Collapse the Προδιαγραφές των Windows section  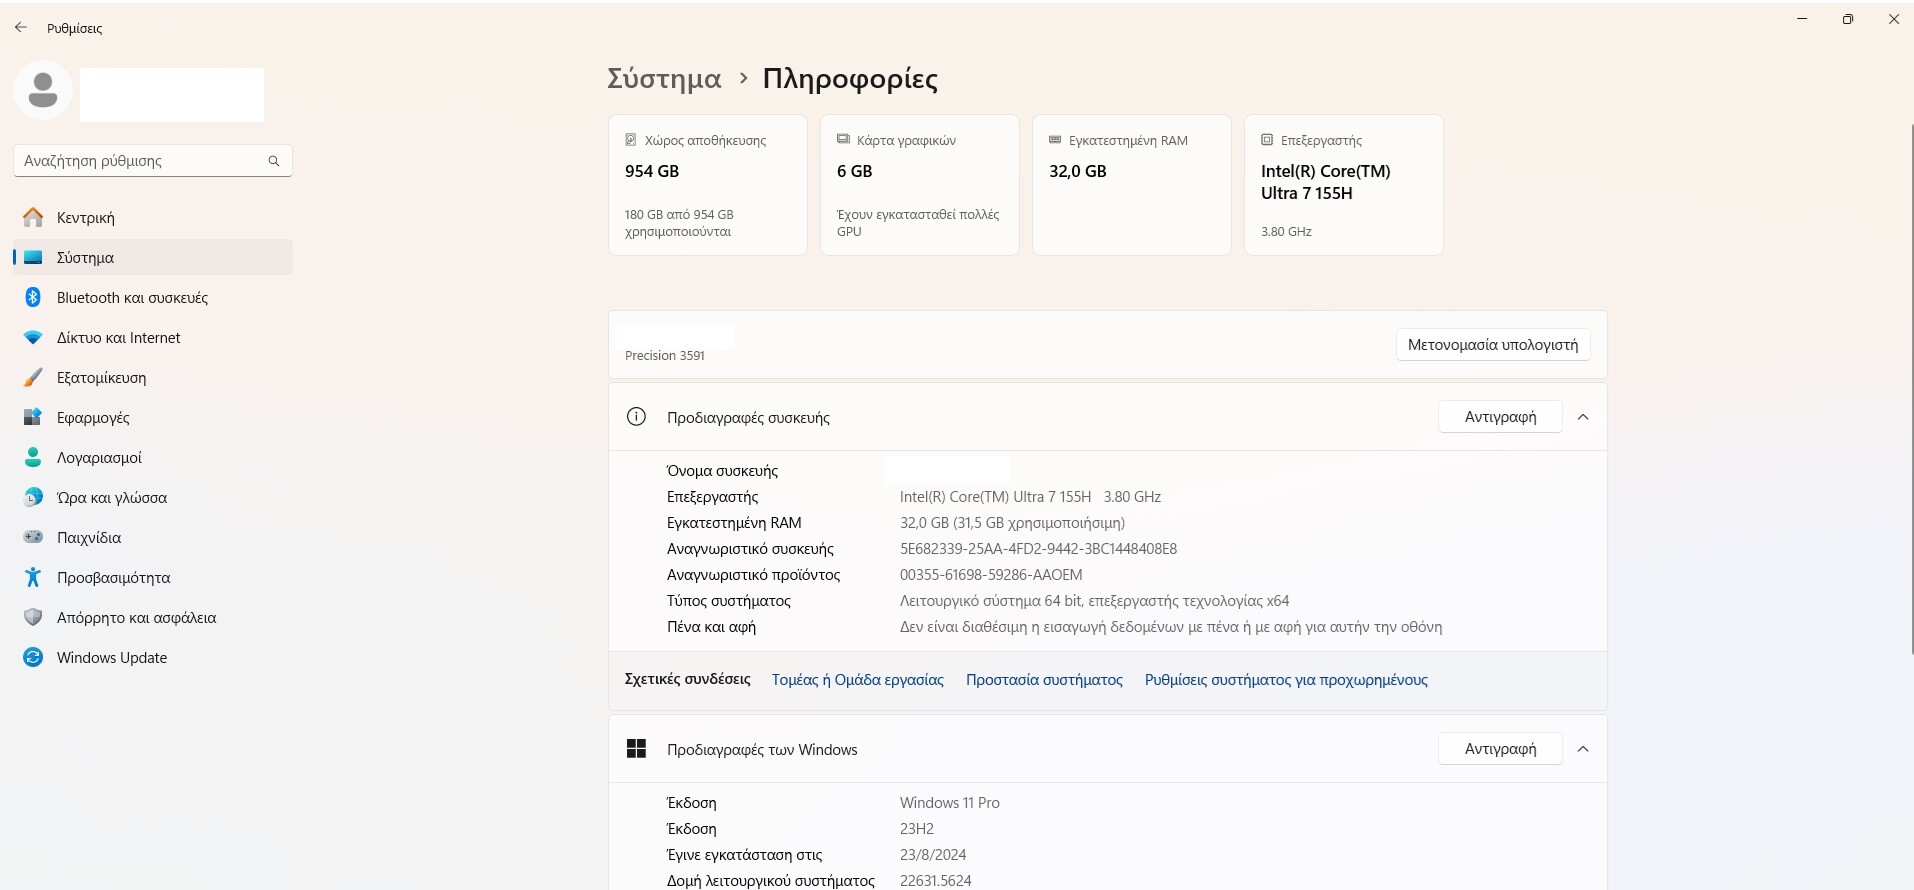[1583, 749]
